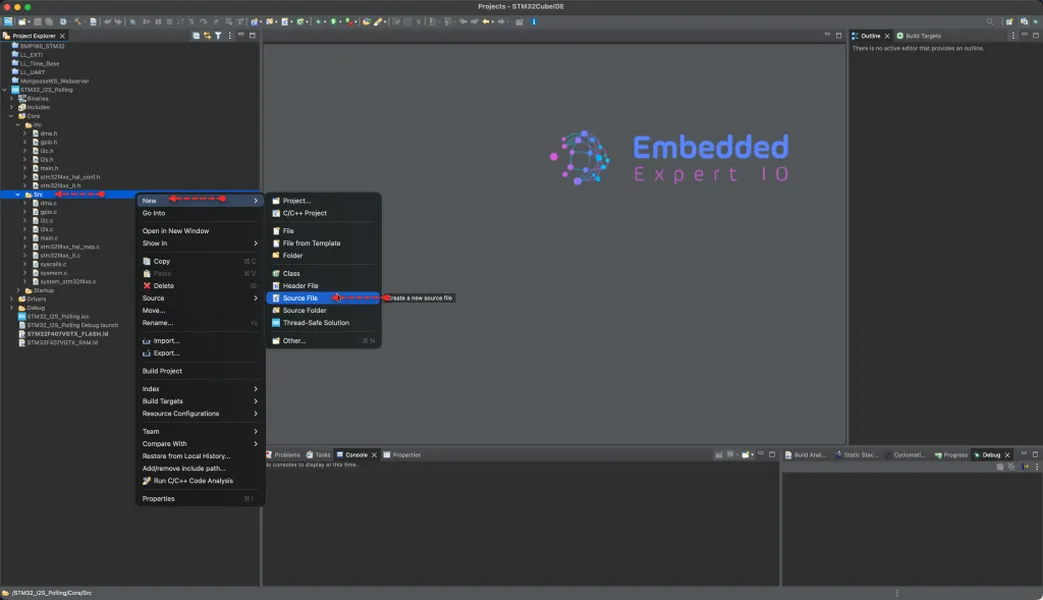Click Go Into in context menu
This screenshot has width=1043, height=600.
200,214
